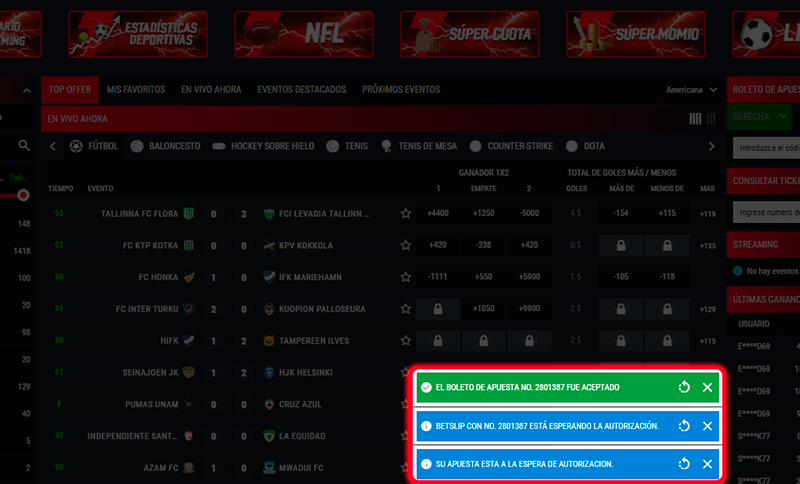Viewport: 800px width, 484px height.
Task: Open the Seinajoen JK vs HJK Helsinki event
Action: pos(223,373)
